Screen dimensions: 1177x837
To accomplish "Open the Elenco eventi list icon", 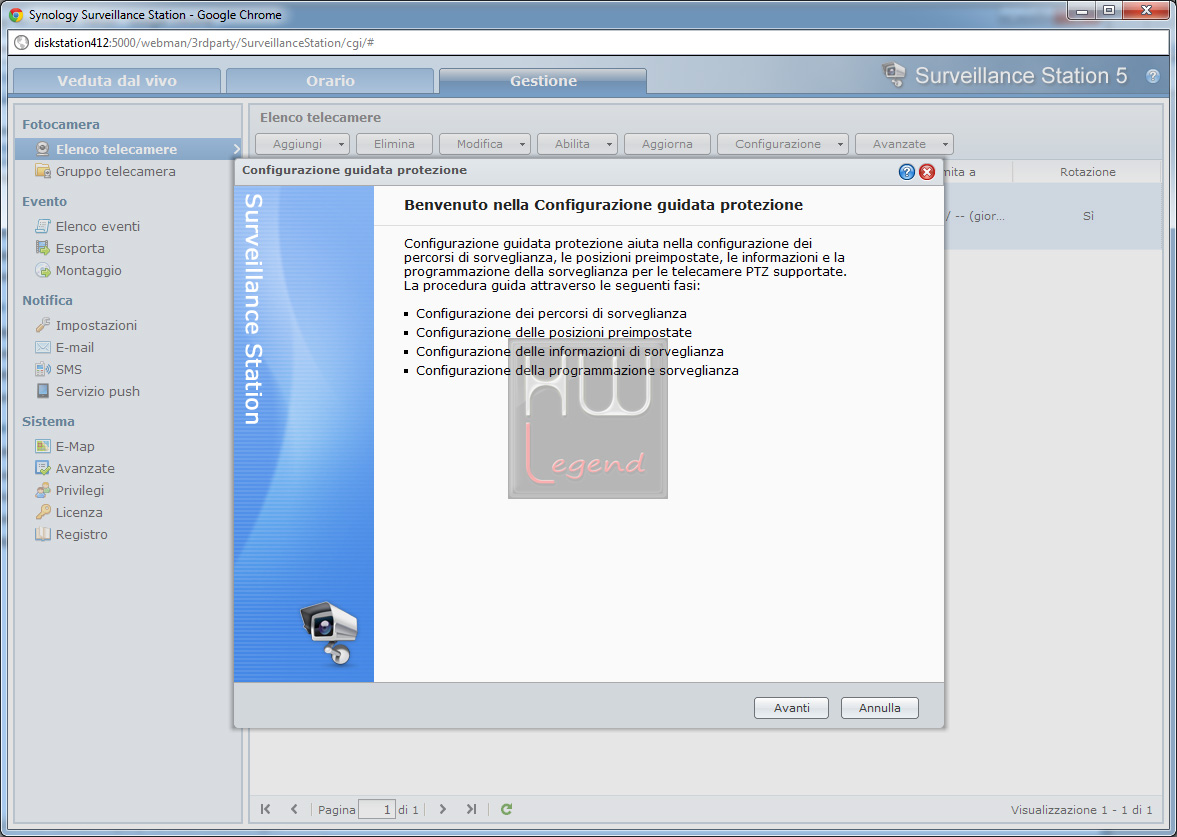I will click(43, 226).
